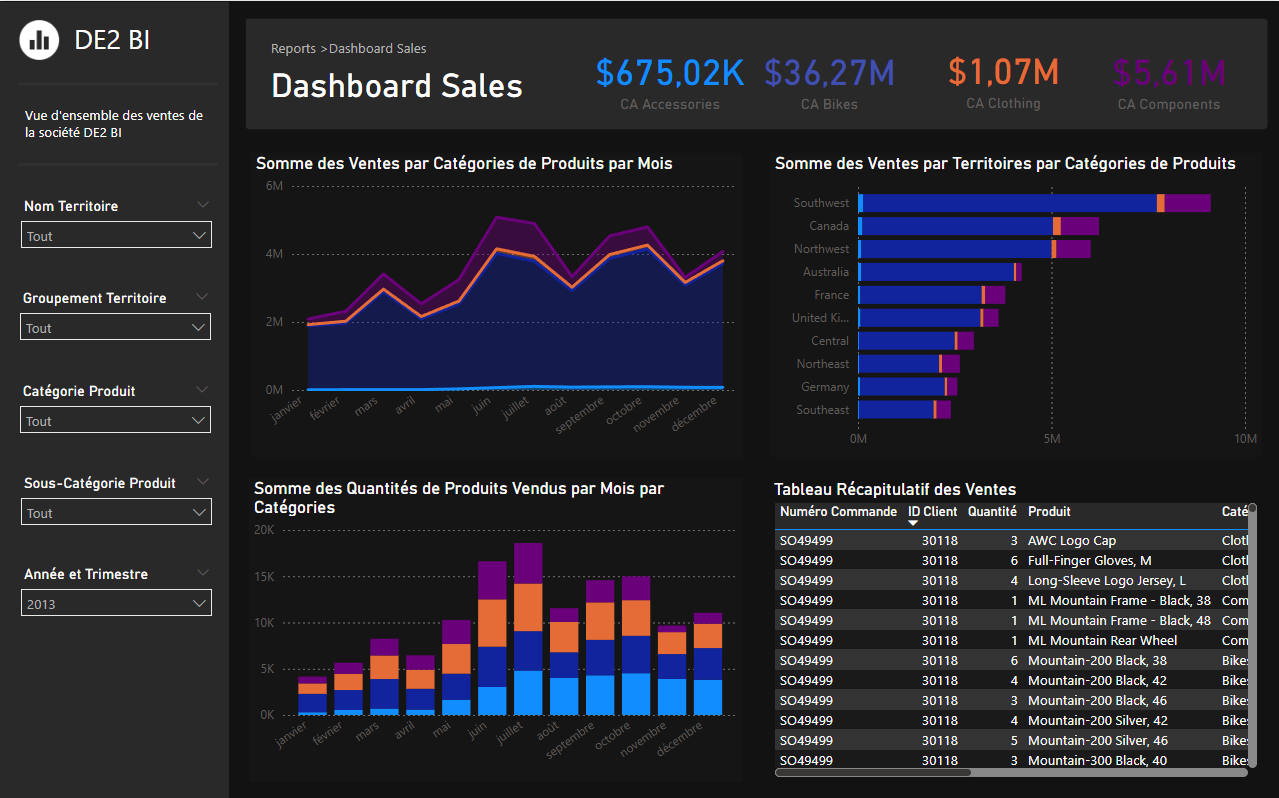Open the Groupement Territoire dropdown
The width and height of the screenshot is (1279, 798).
tap(116, 328)
